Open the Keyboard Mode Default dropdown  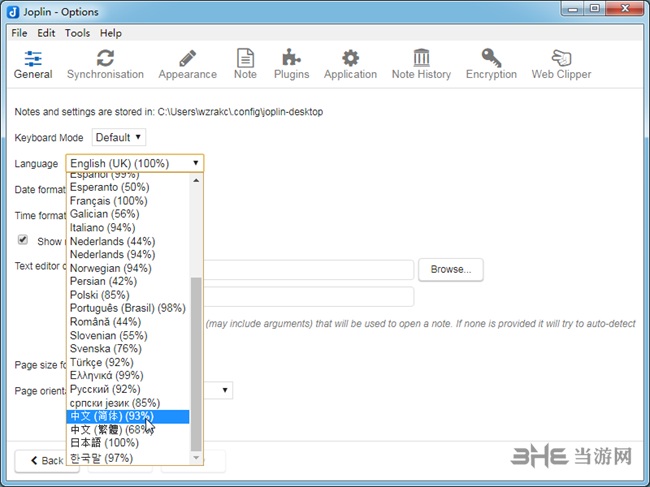(119, 137)
